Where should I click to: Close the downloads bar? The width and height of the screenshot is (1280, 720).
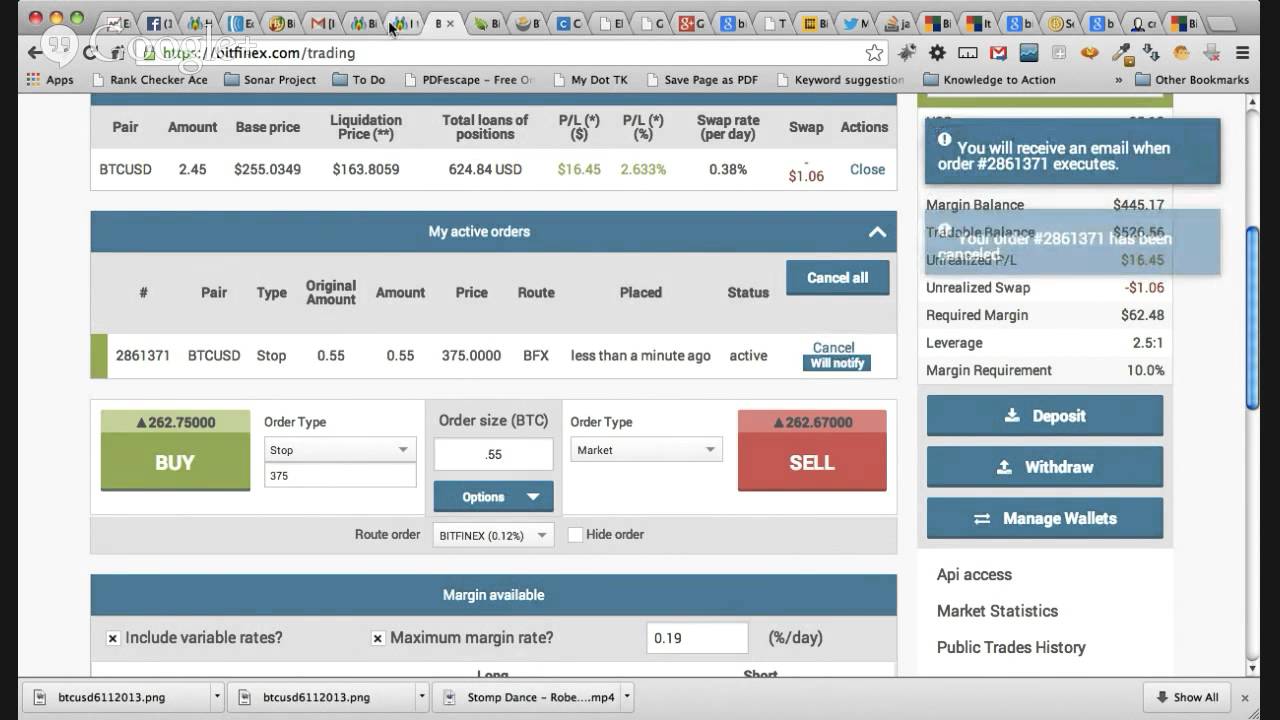tap(1245, 697)
